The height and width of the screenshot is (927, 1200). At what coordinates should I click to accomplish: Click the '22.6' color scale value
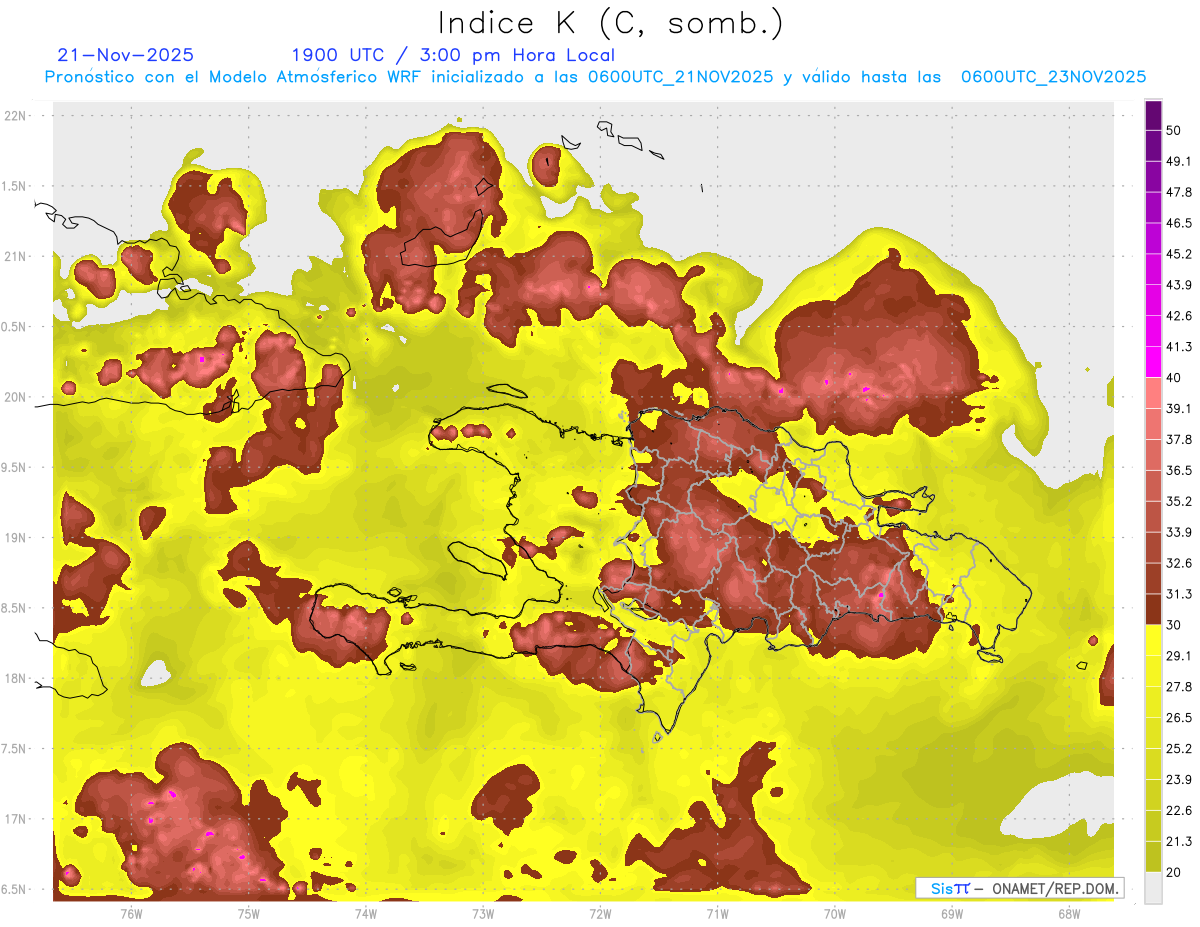tap(1180, 810)
